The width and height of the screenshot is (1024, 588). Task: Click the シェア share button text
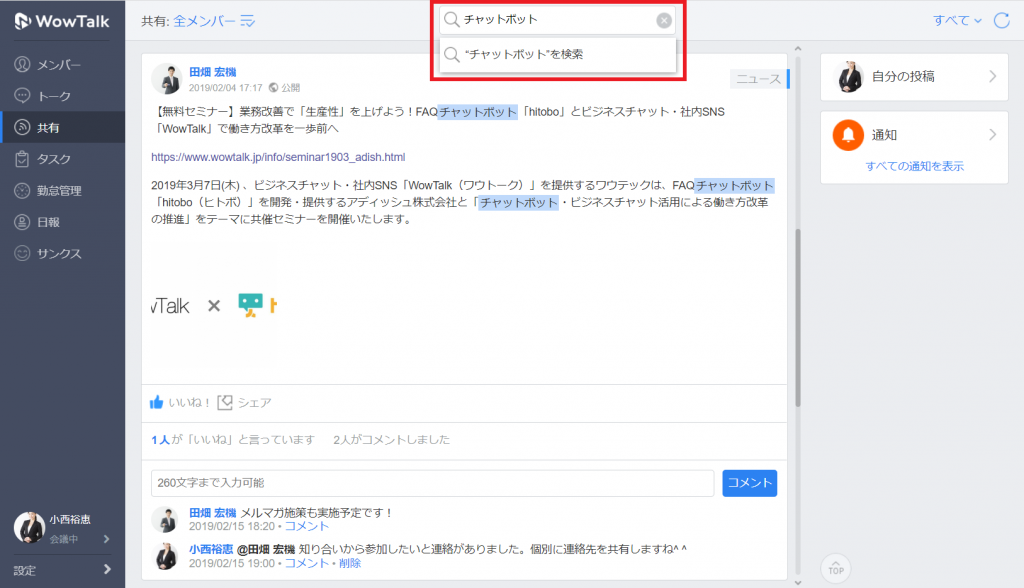coord(254,402)
